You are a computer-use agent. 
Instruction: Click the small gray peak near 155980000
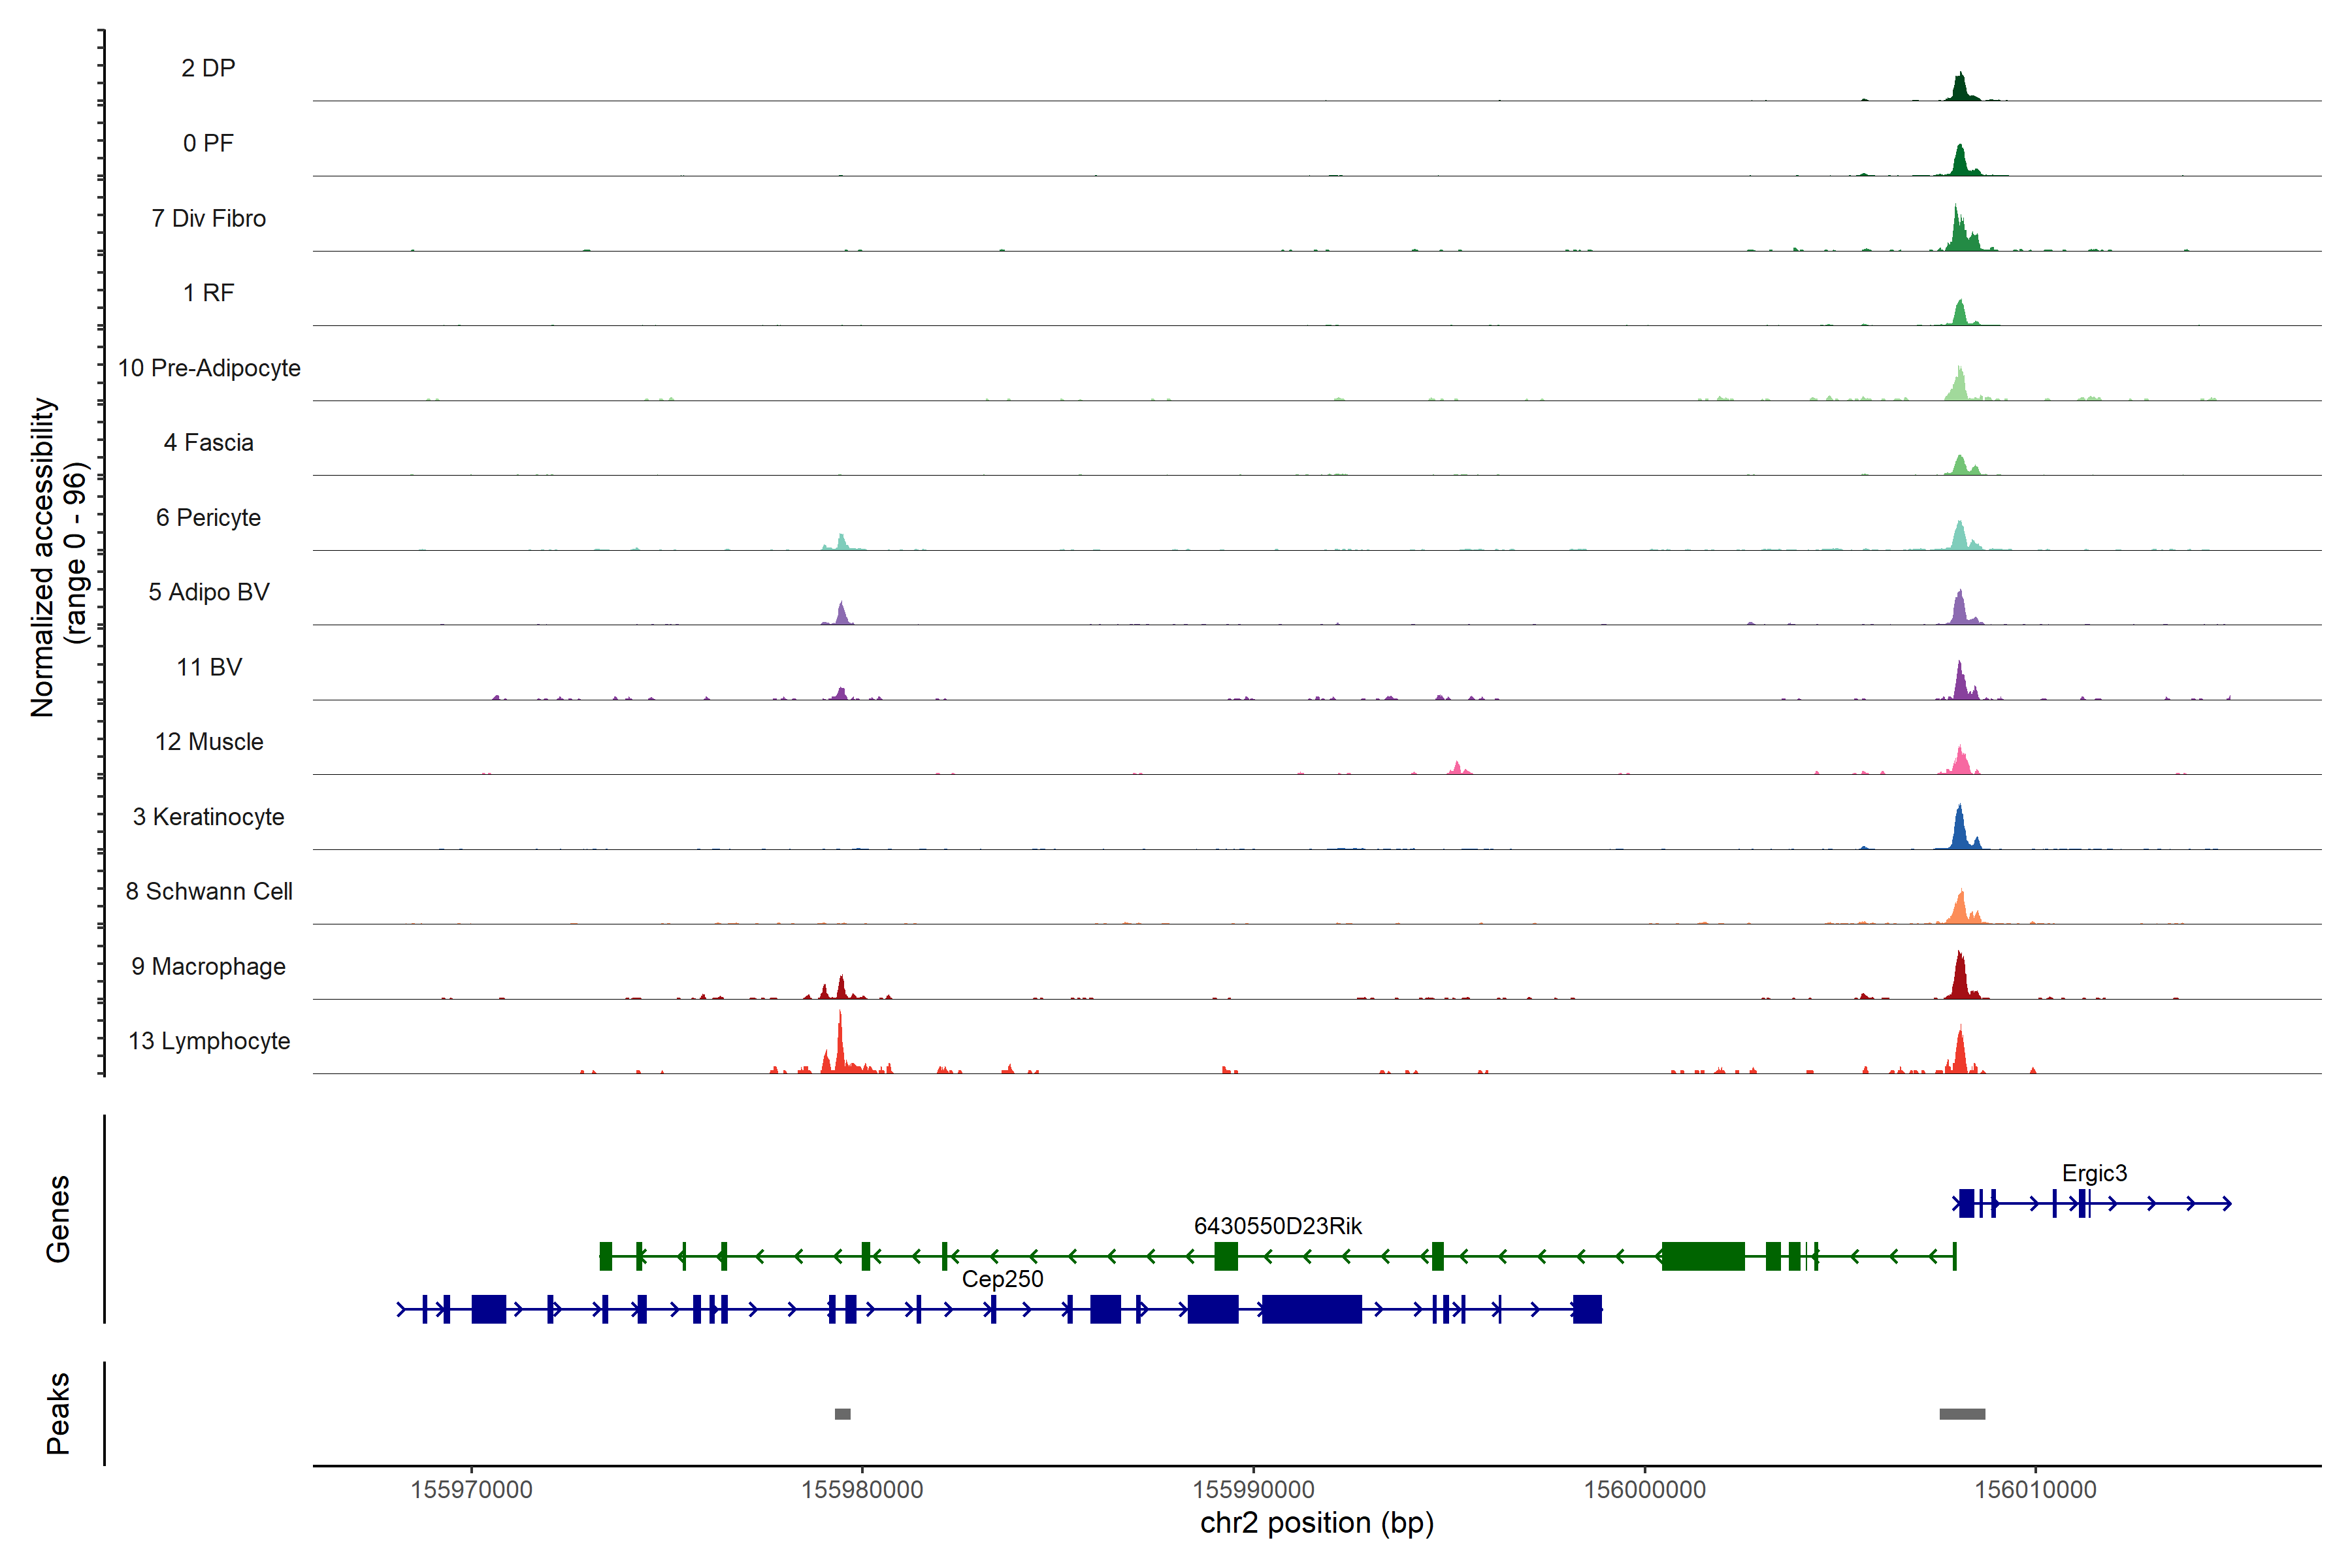click(842, 1414)
